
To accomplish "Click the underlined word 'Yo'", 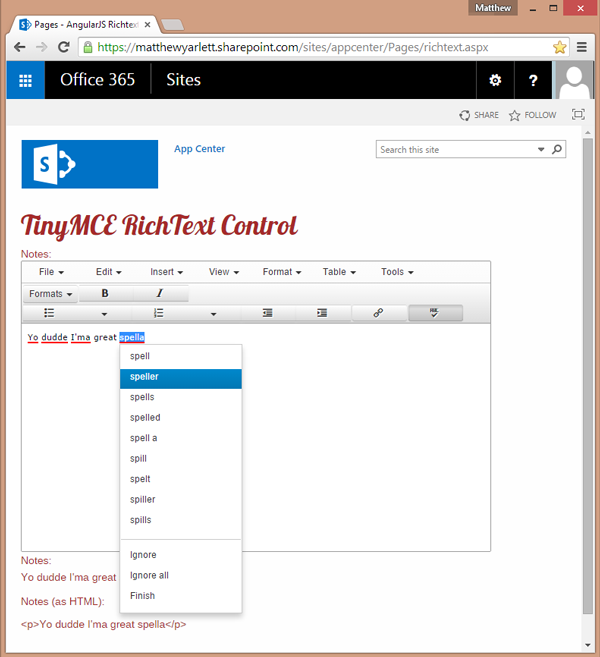I will (33, 337).
